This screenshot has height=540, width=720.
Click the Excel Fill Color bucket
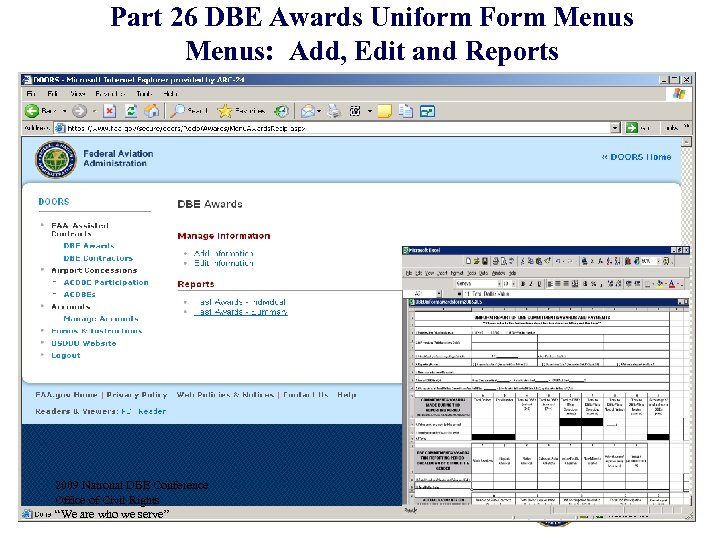(660, 284)
